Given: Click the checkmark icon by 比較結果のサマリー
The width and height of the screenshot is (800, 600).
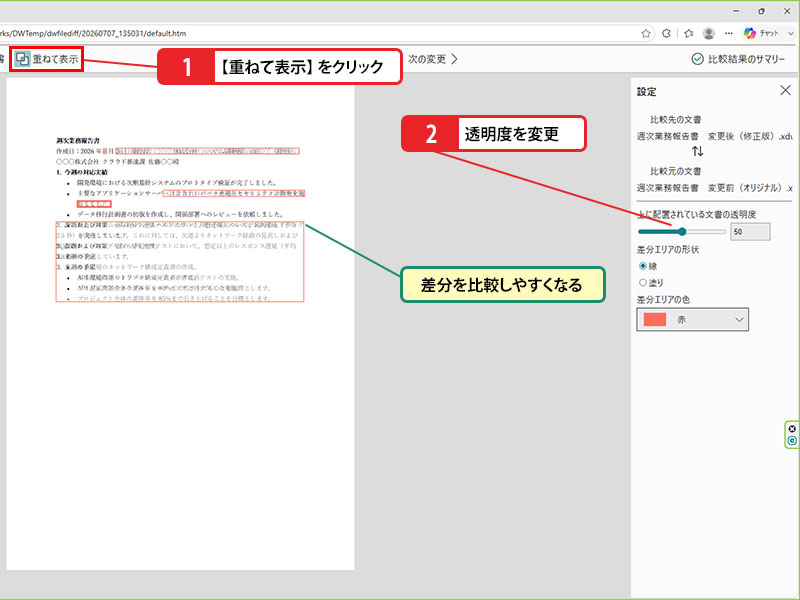Looking at the screenshot, I should point(697,59).
